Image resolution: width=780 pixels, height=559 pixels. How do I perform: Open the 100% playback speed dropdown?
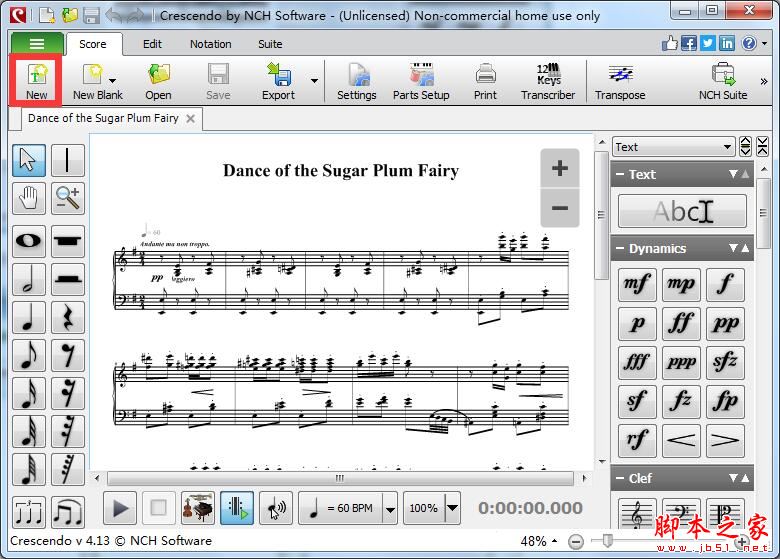click(x=452, y=508)
